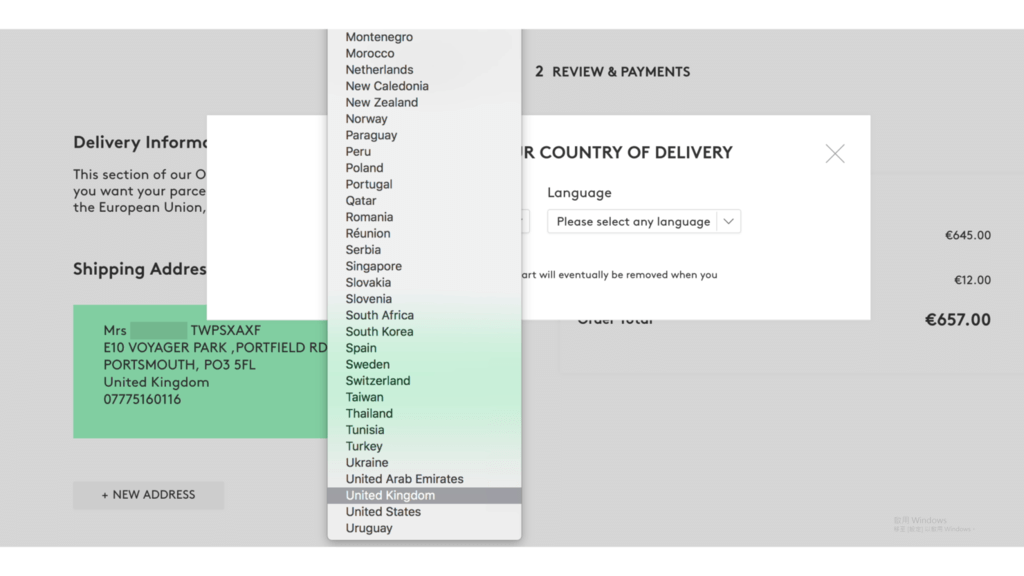Choose United States from the list
The width and height of the screenshot is (1024, 576).
(x=424, y=511)
